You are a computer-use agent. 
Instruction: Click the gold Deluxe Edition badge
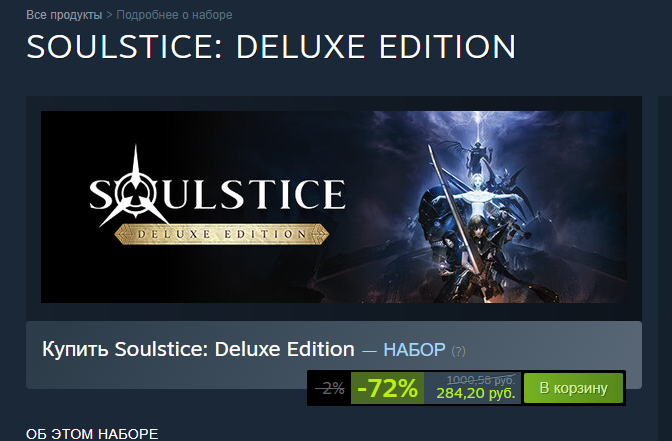tap(222, 234)
